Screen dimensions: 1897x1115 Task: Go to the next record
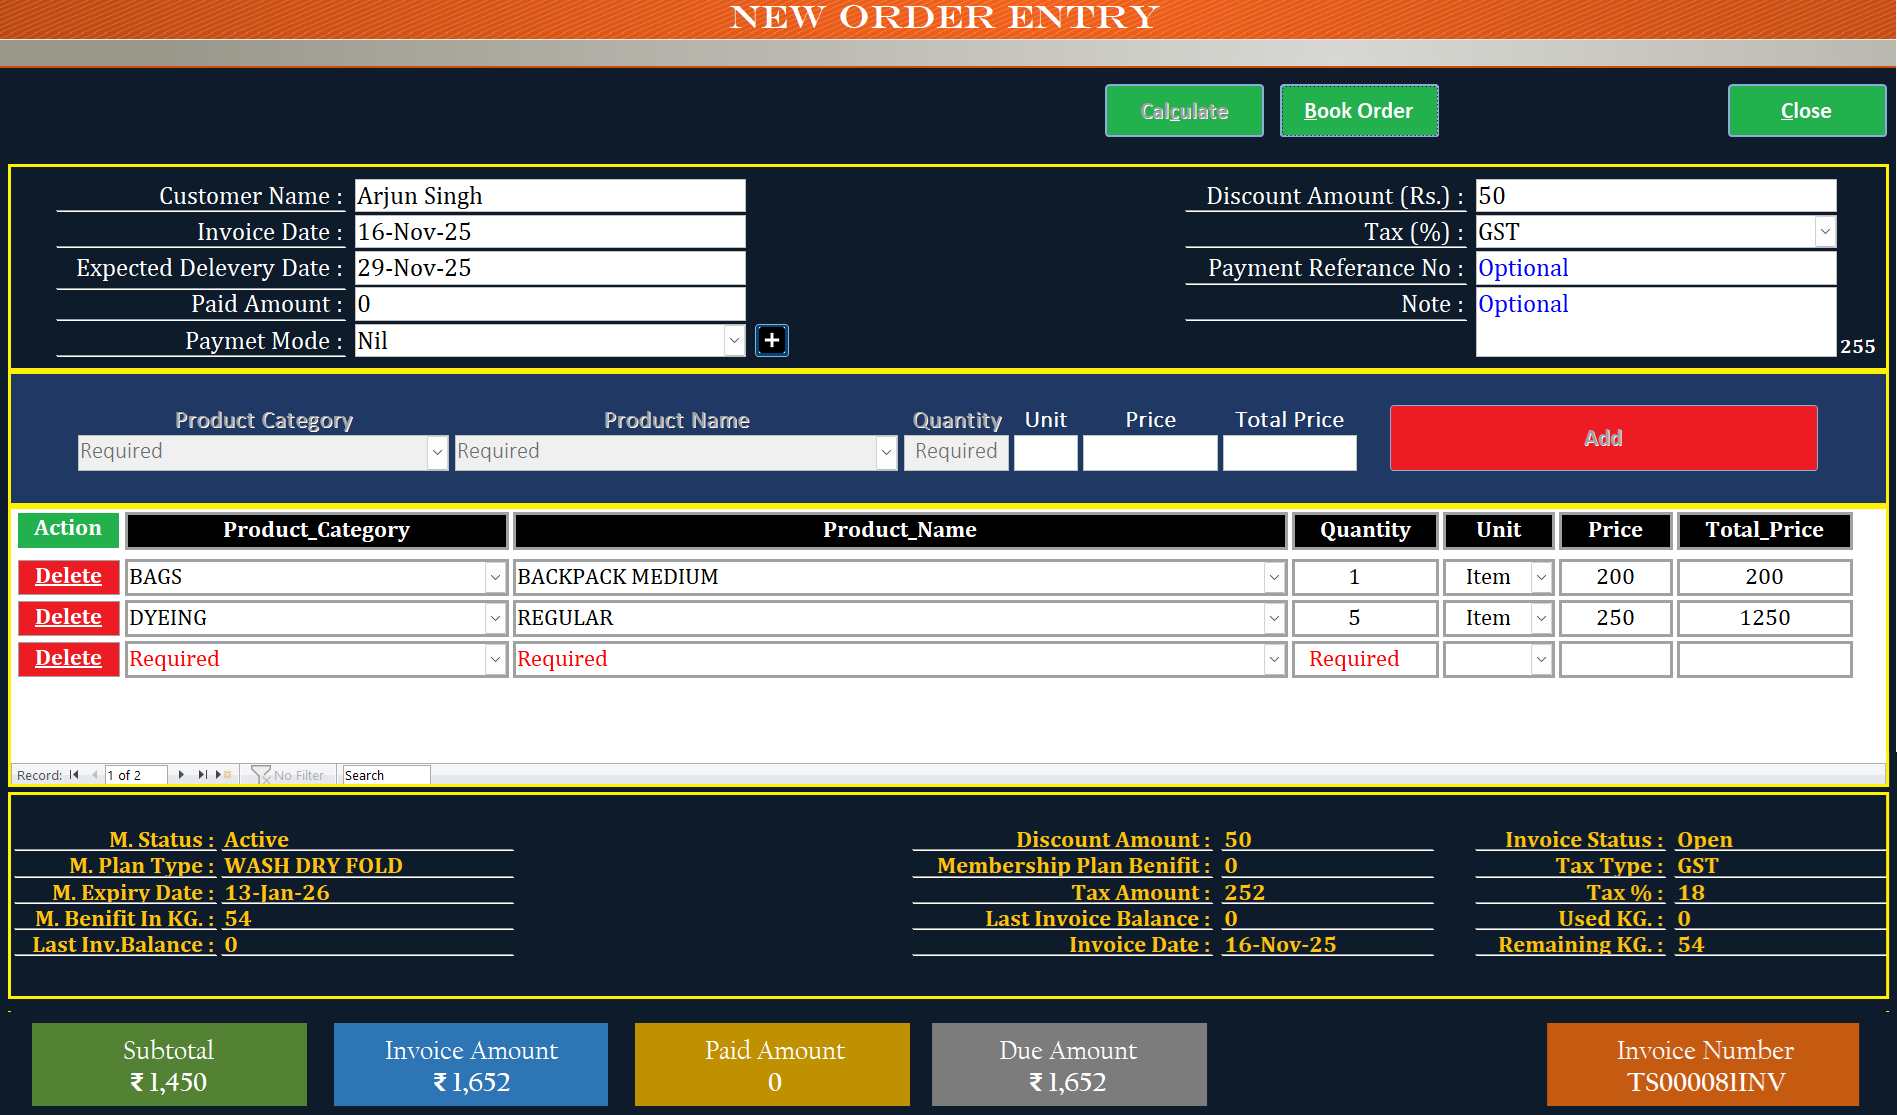click(180, 774)
